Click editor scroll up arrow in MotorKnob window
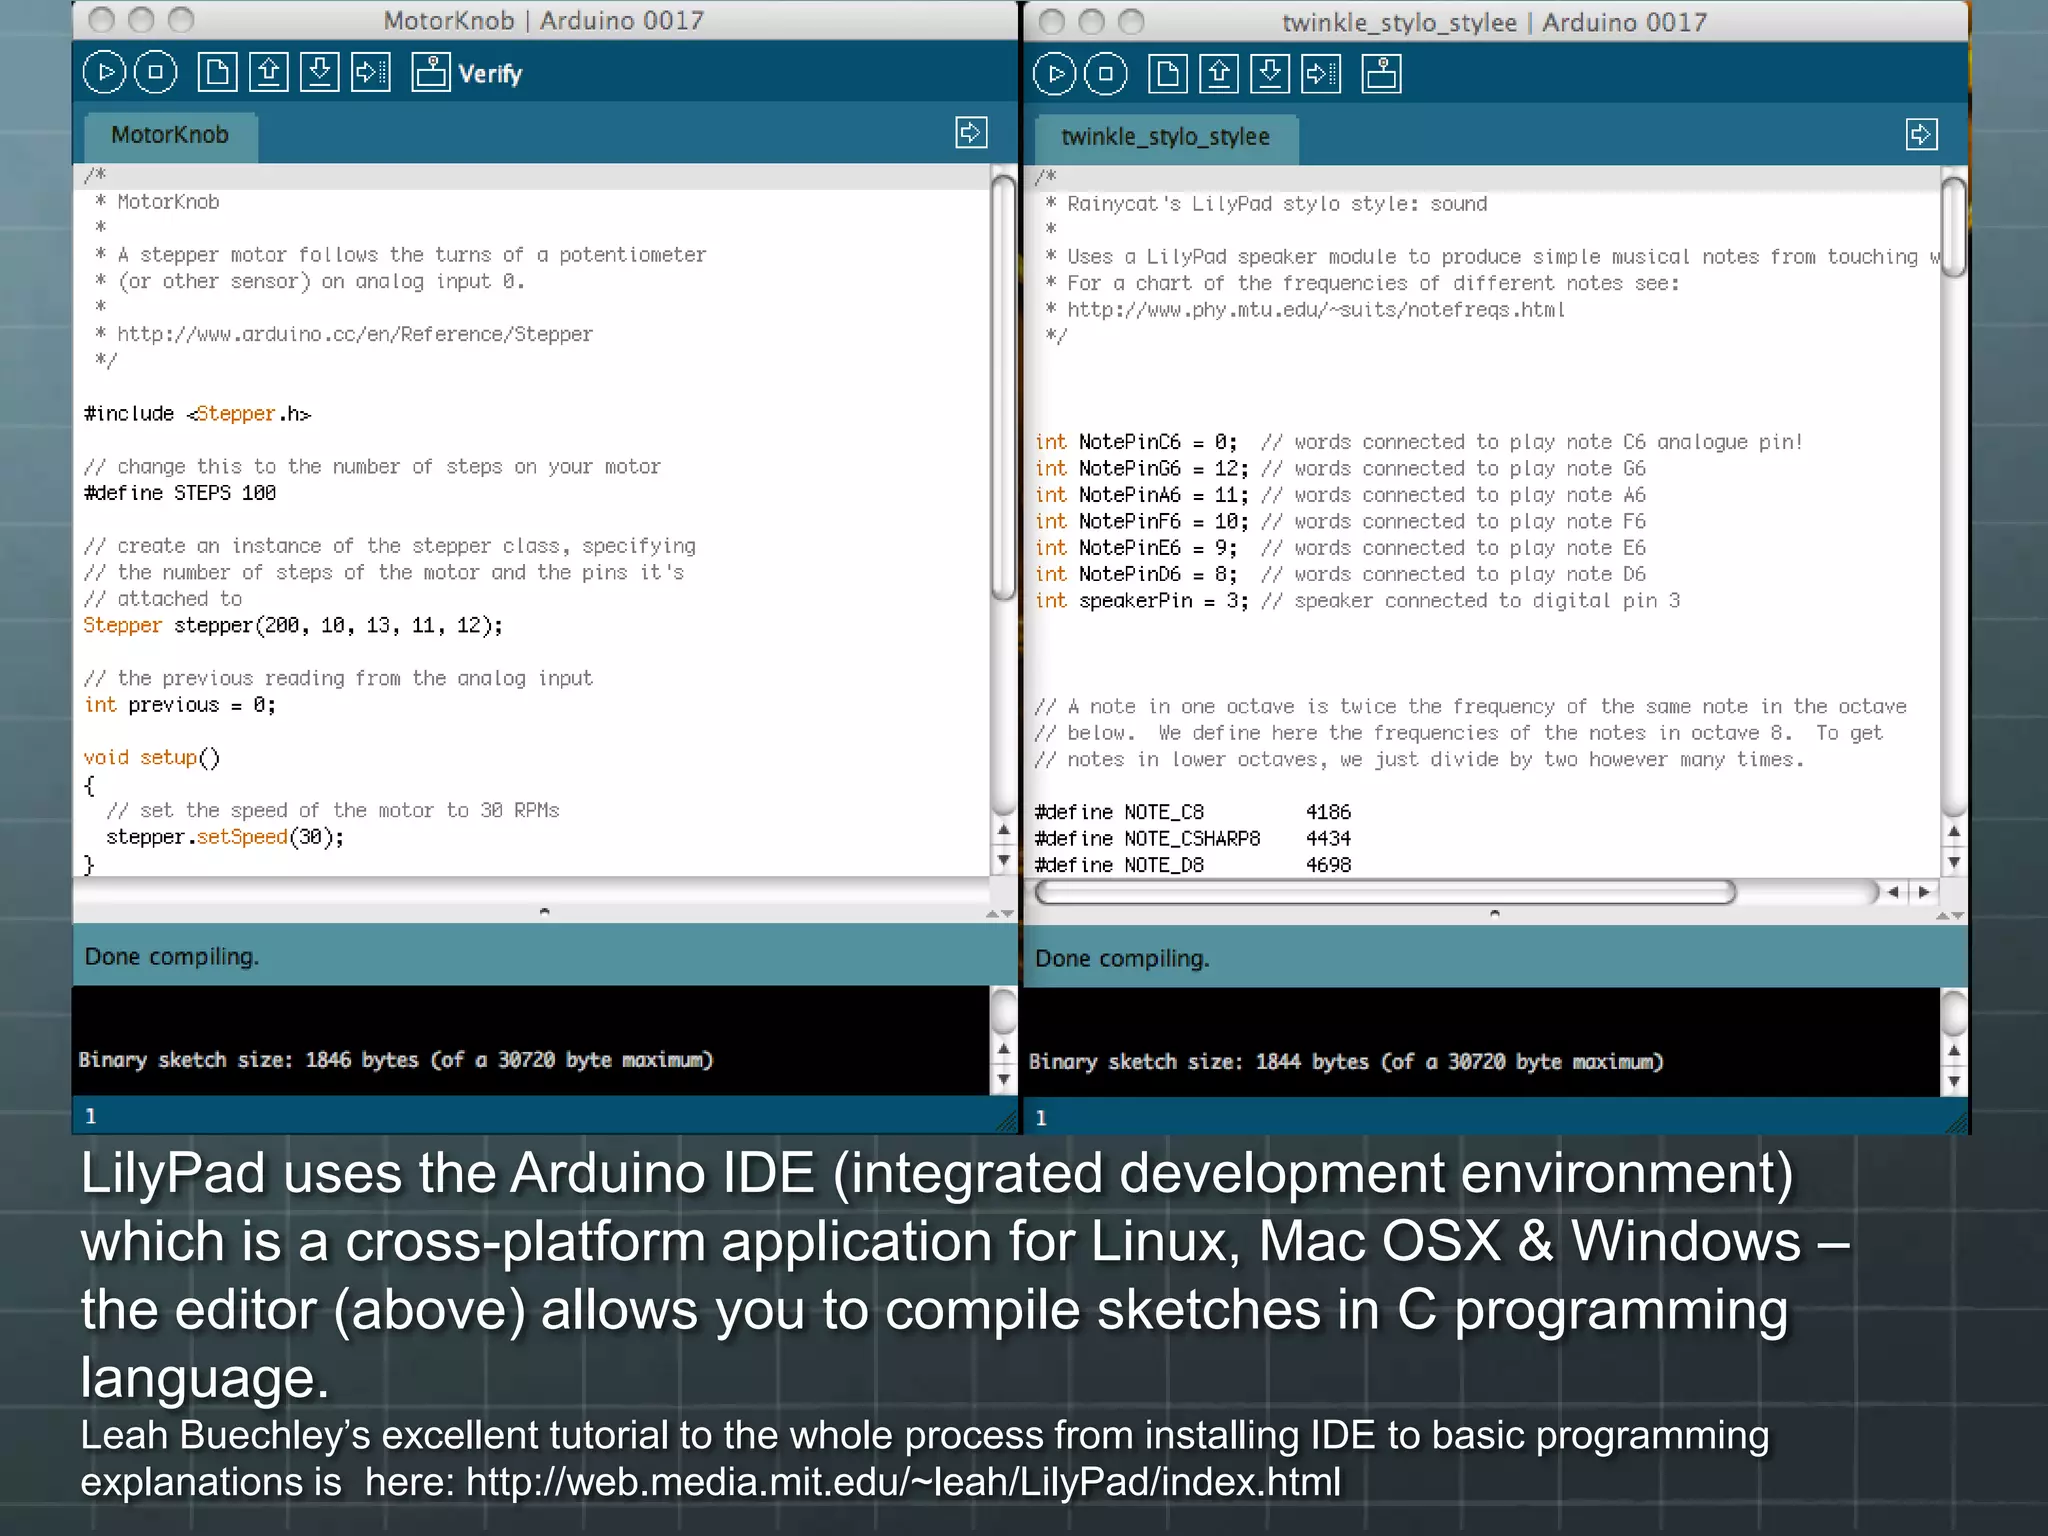The height and width of the screenshot is (1536, 2048). 1003,830
